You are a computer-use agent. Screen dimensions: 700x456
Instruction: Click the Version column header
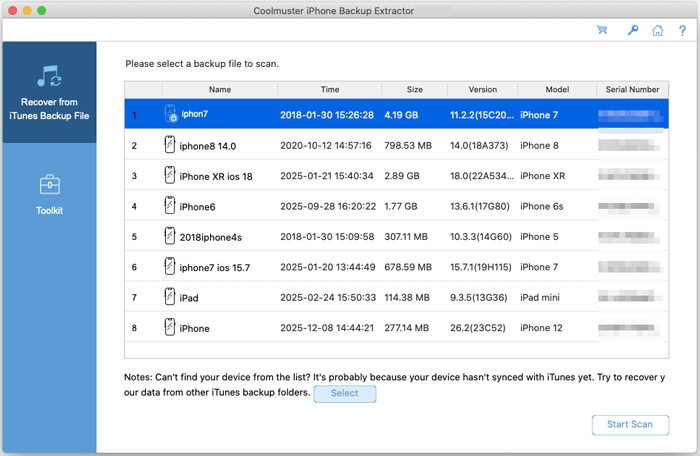coord(483,89)
